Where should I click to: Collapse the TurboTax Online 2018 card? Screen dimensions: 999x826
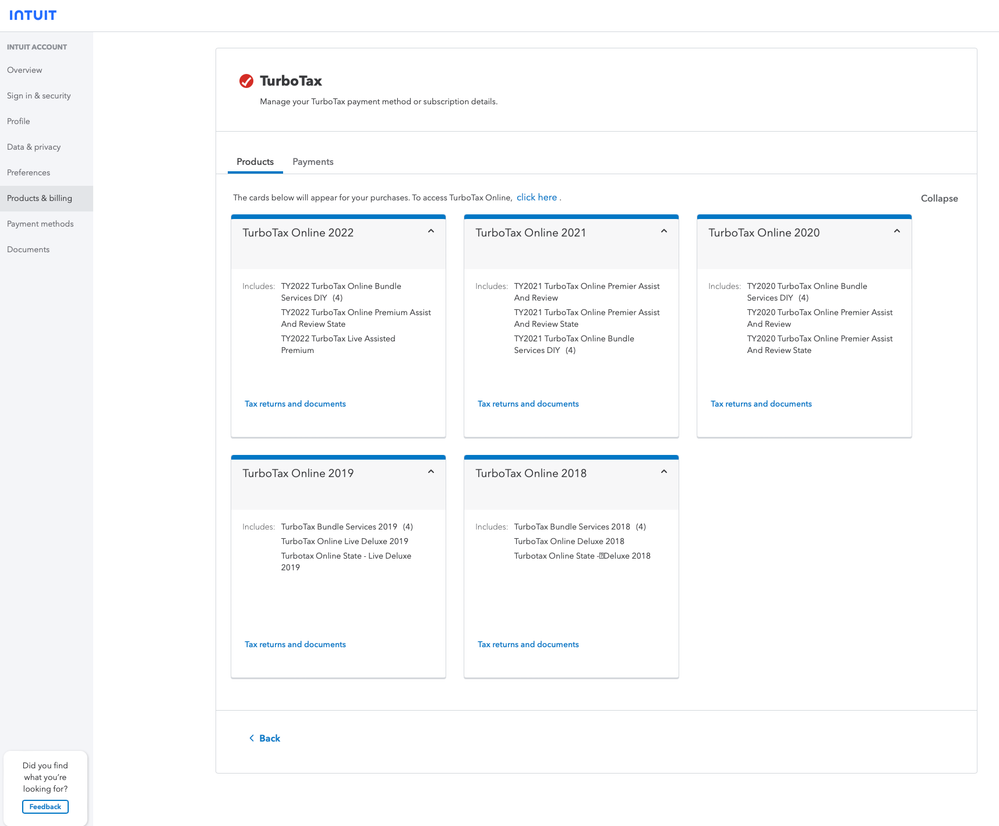pyautogui.click(x=664, y=472)
